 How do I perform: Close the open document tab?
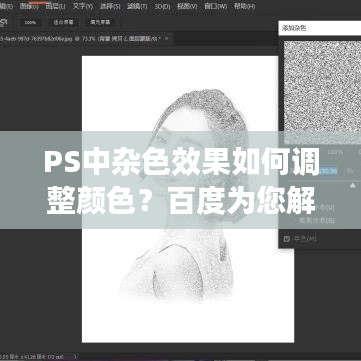pos(167,39)
